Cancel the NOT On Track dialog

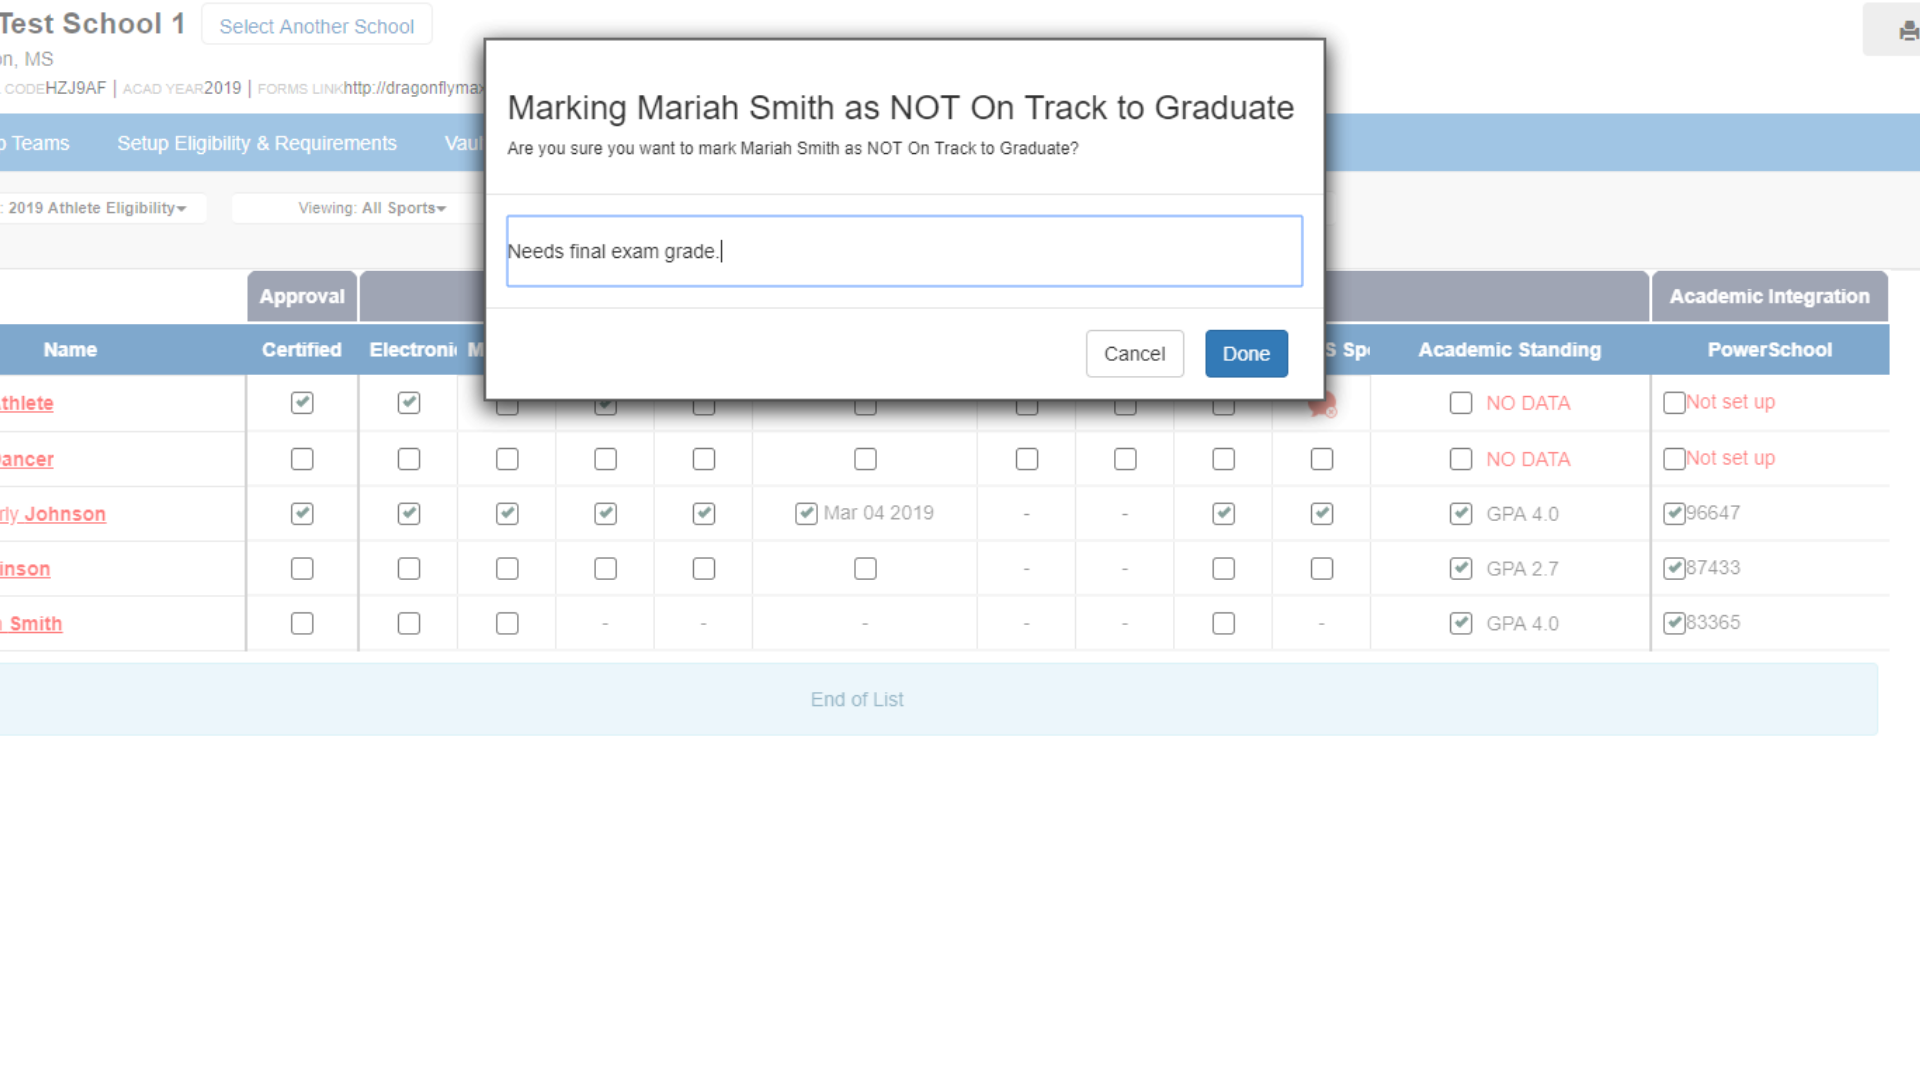pyautogui.click(x=1134, y=354)
